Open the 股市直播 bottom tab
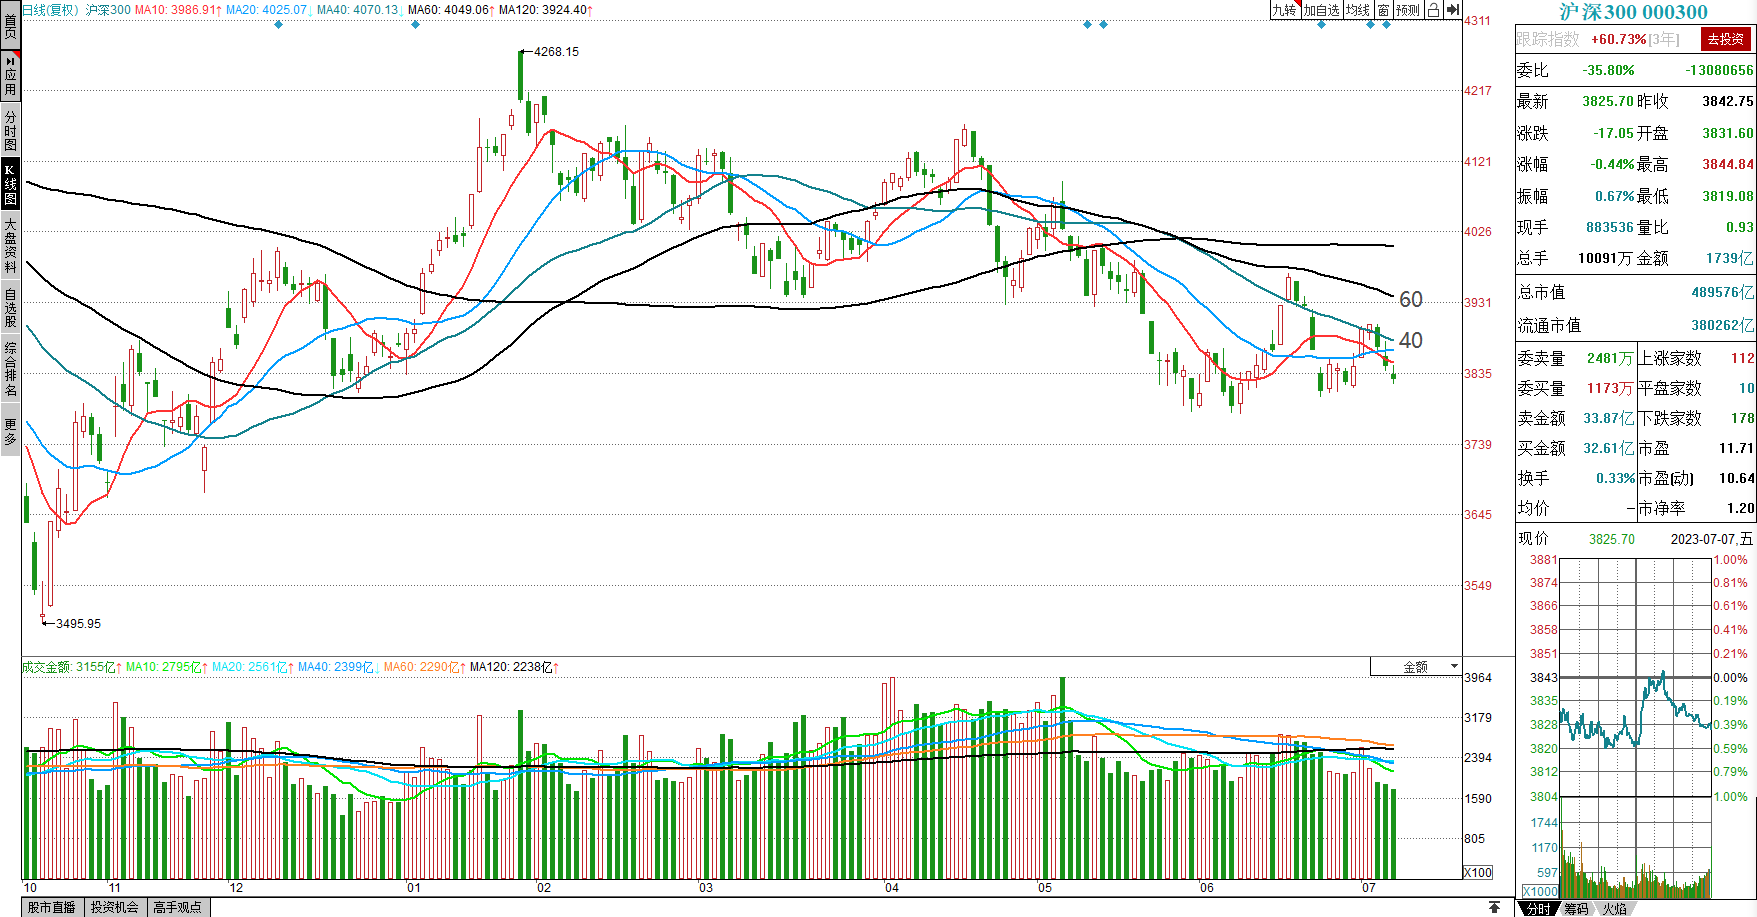 pyautogui.click(x=51, y=907)
